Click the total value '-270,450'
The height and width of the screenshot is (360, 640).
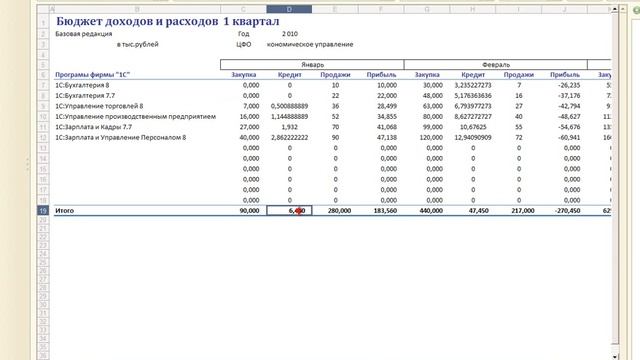tap(567, 211)
